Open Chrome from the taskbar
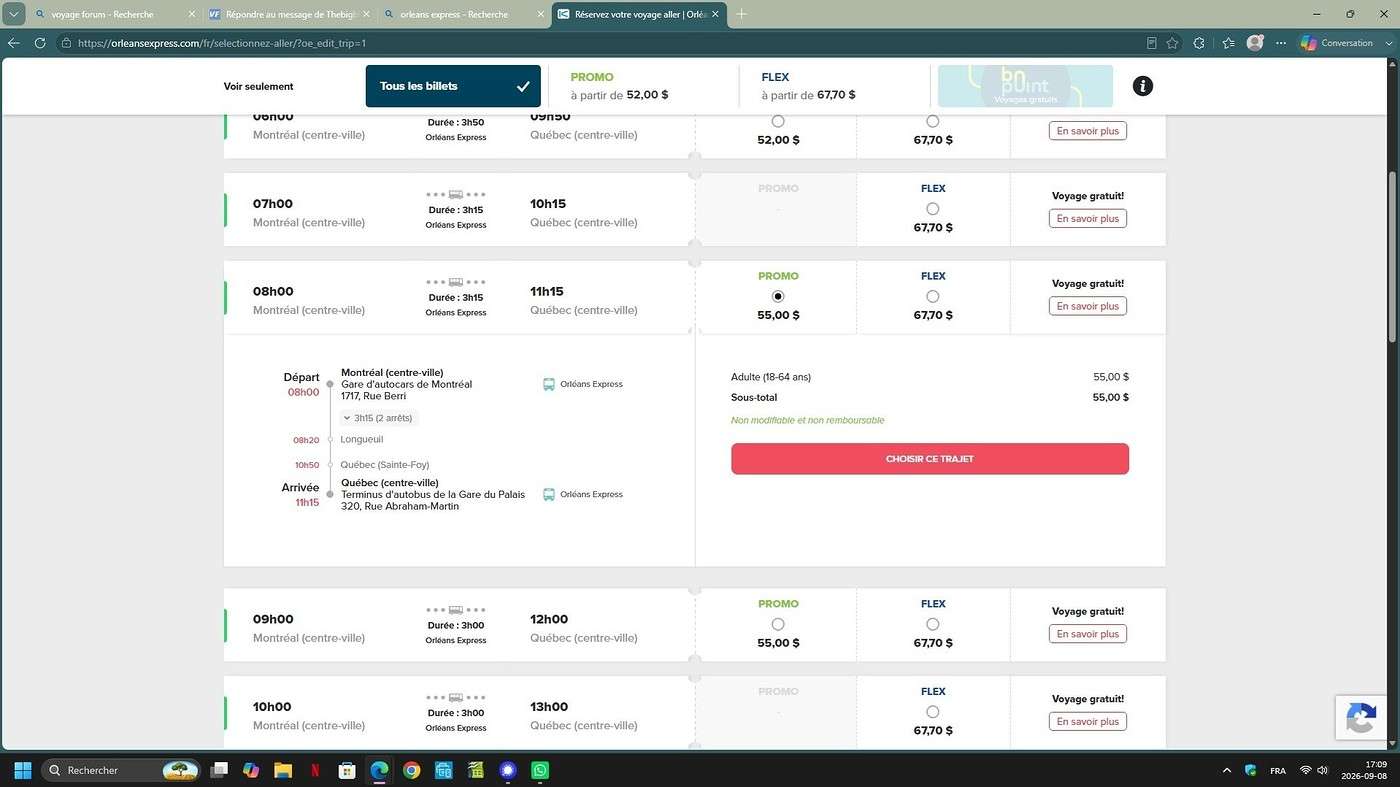Image resolution: width=1400 pixels, height=787 pixels. click(411, 770)
